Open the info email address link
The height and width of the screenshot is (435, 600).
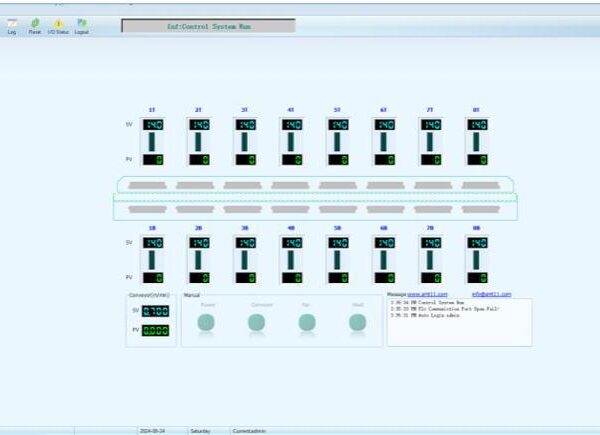492,294
